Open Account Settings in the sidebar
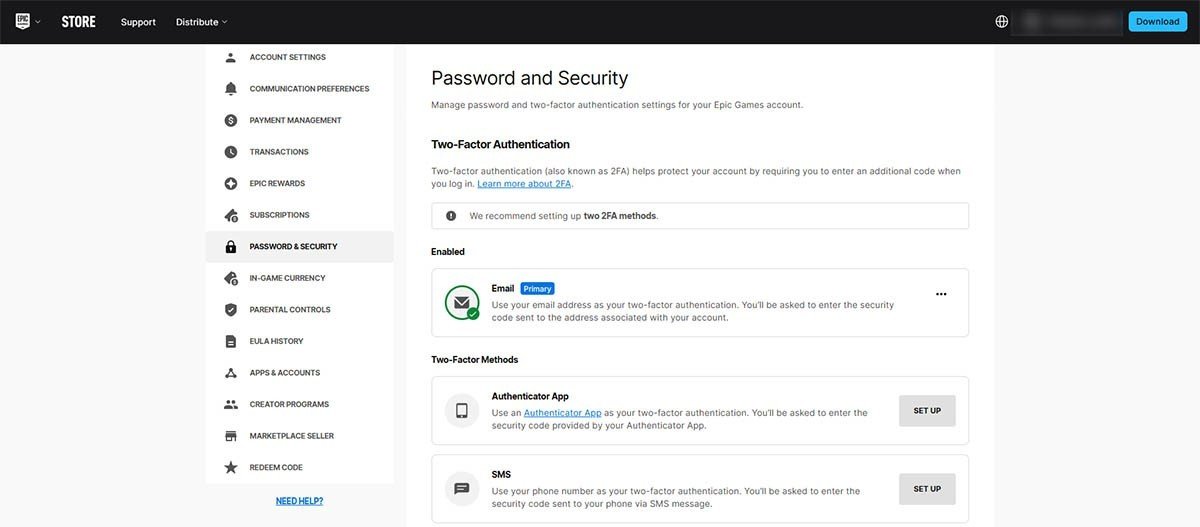Viewport: 1200px width, 527px height. (x=287, y=57)
